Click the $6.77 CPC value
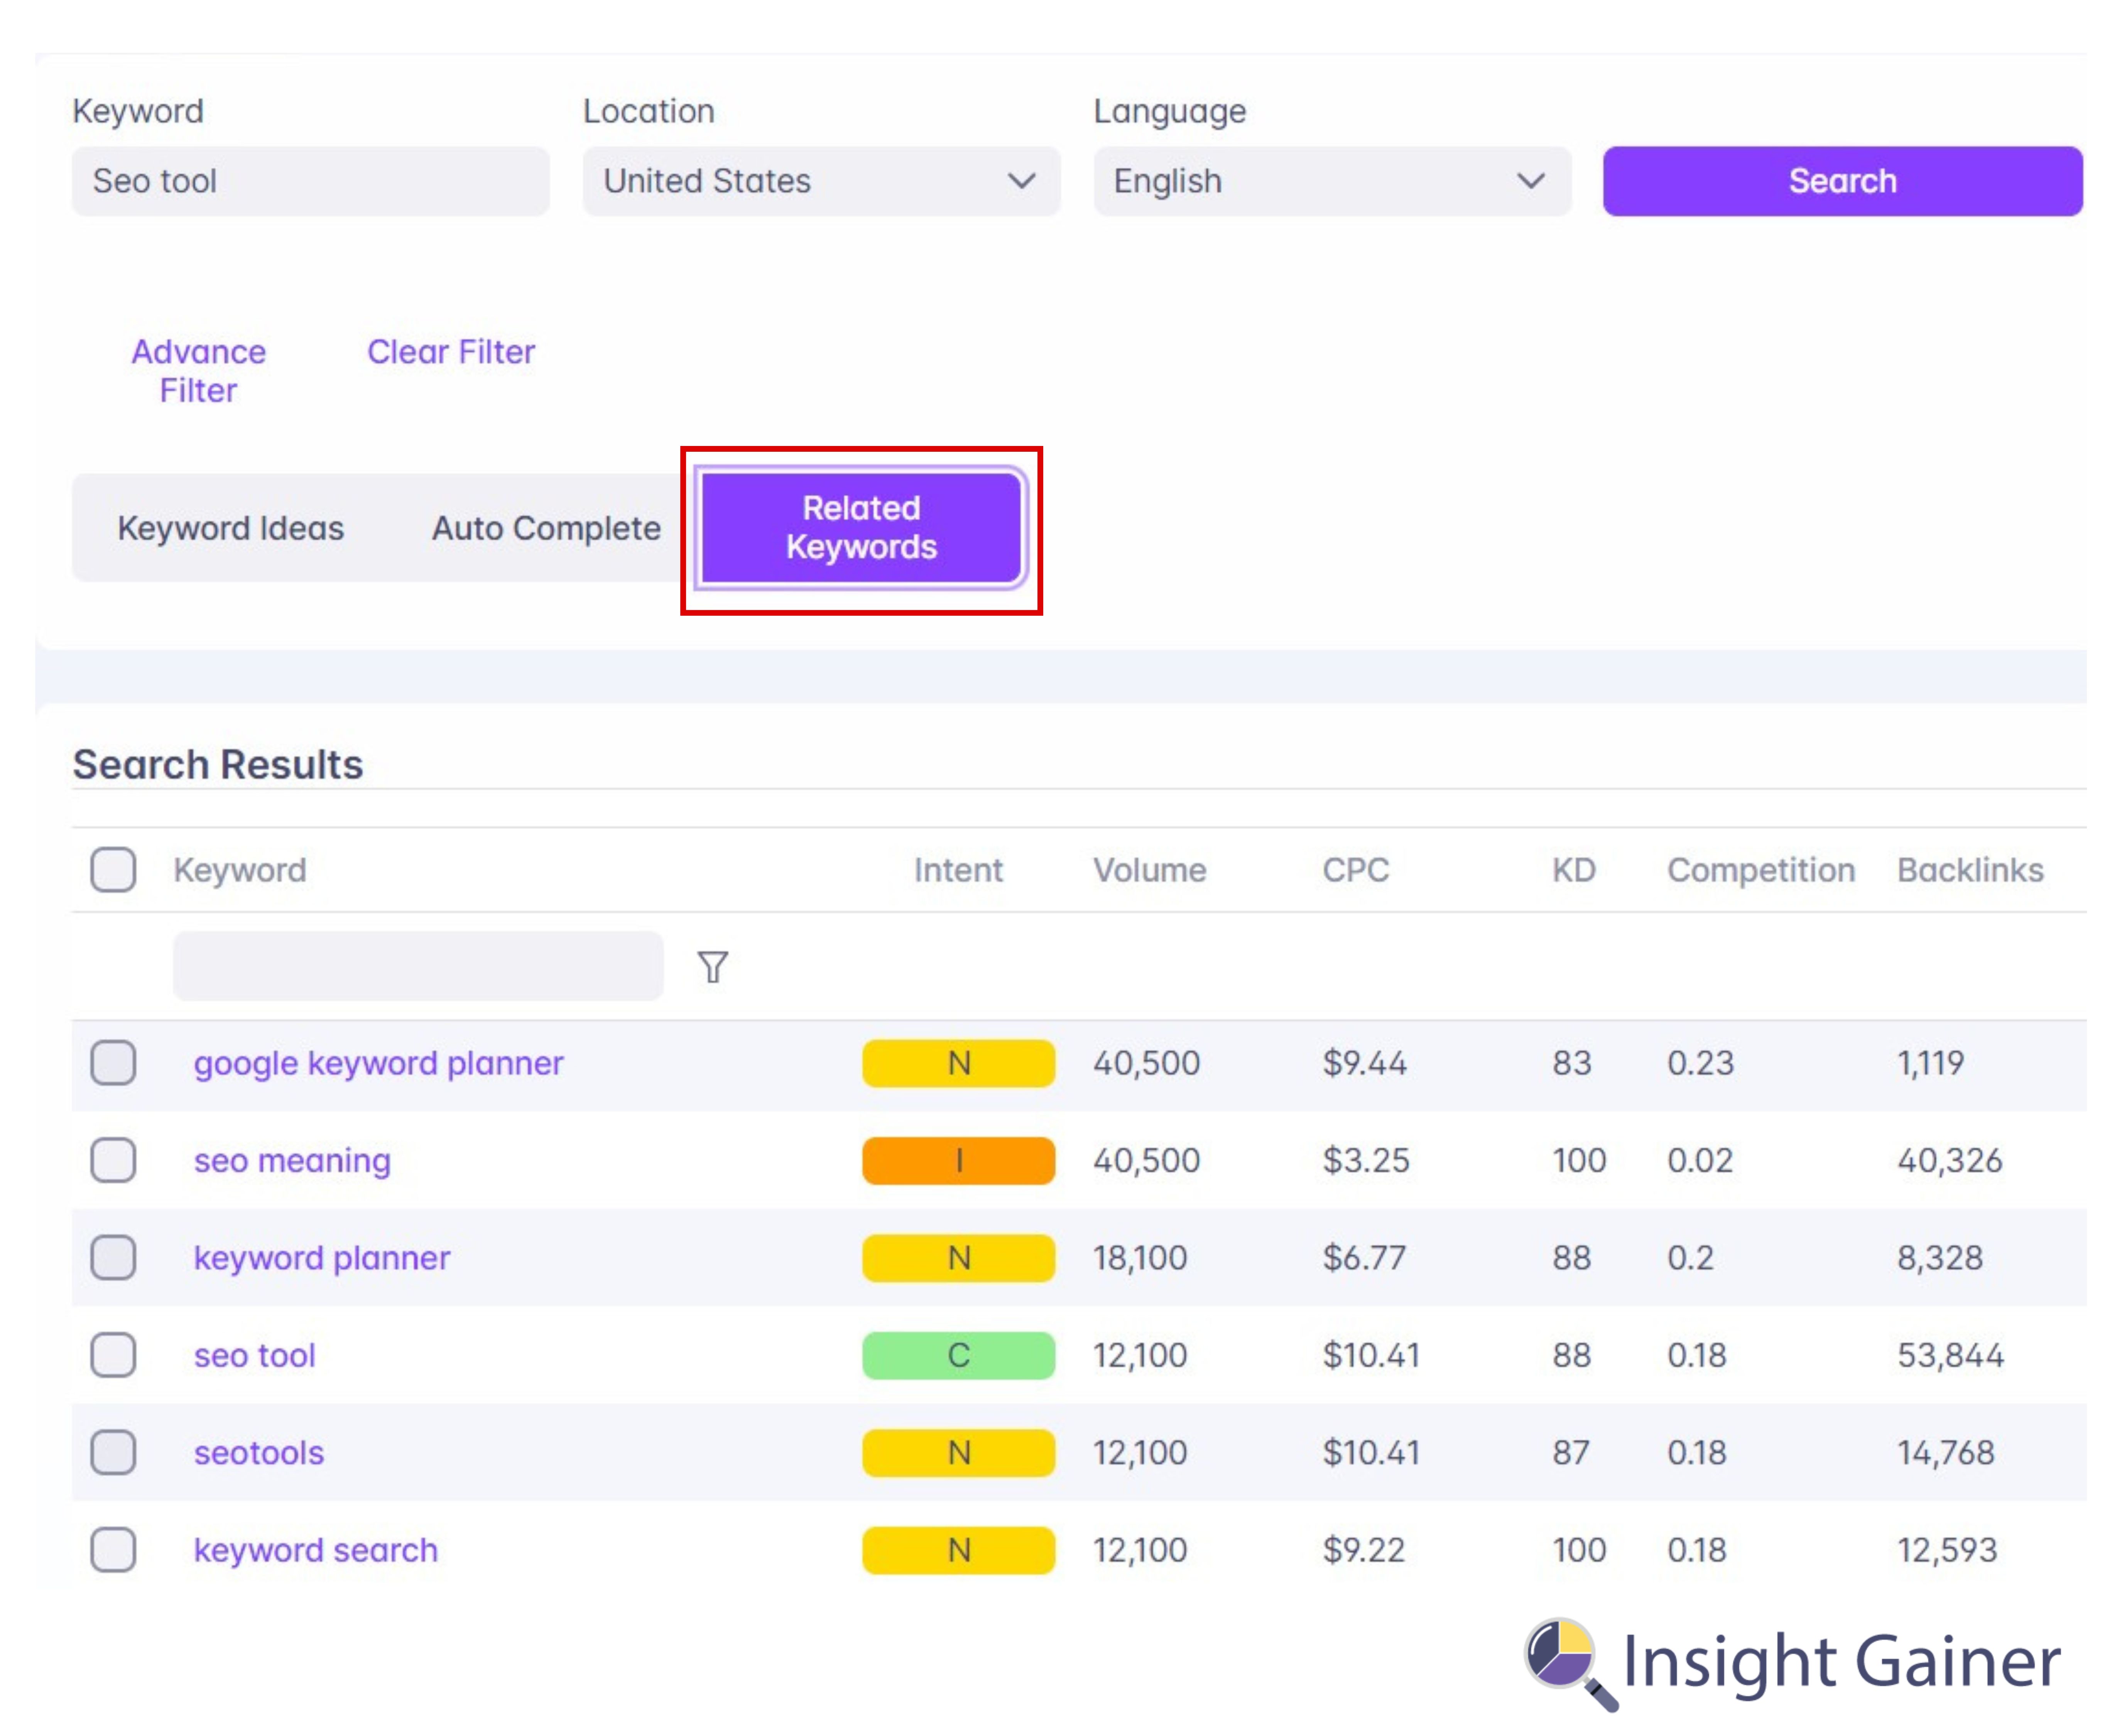Viewport: 2122px width, 1736px height. coord(1364,1258)
